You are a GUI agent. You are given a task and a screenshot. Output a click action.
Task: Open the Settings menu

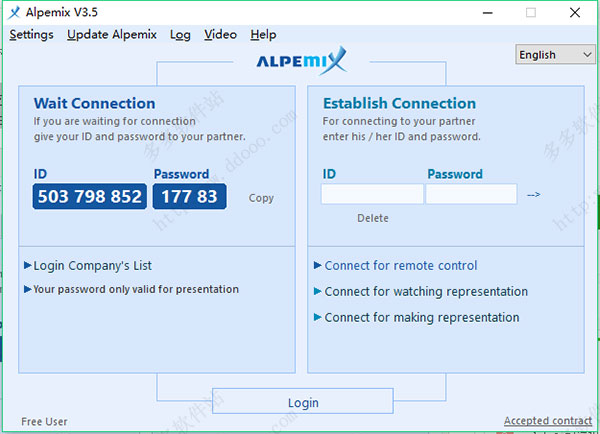point(31,35)
